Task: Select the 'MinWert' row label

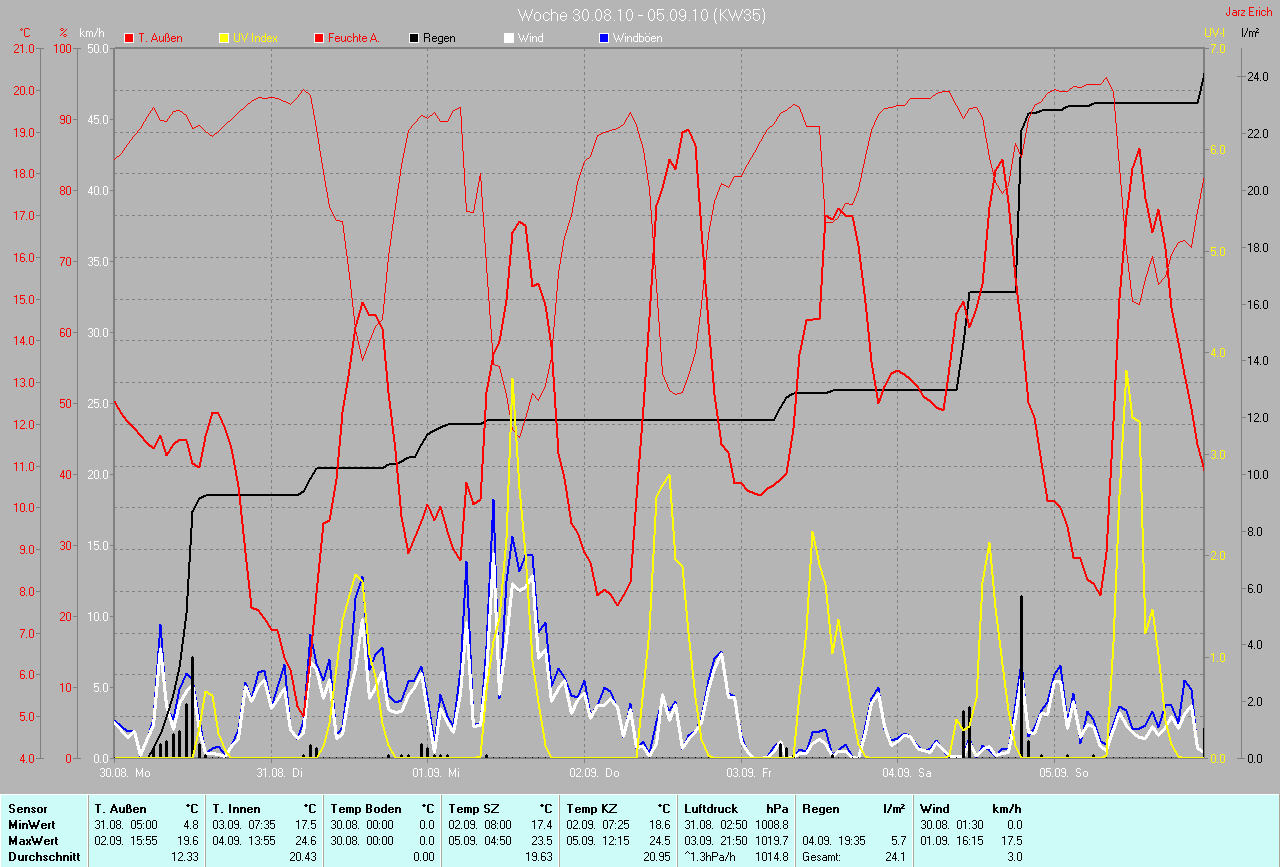Action: point(32,824)
